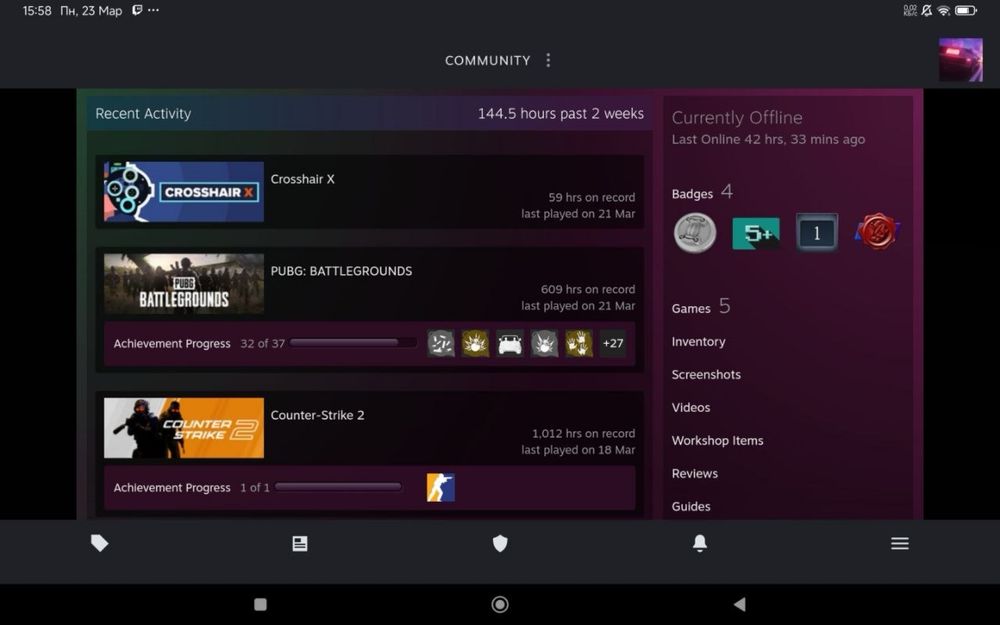Open the Steam Guard shield icon
Viewport: 1000px width, 625px height.
tap(500, 543)
